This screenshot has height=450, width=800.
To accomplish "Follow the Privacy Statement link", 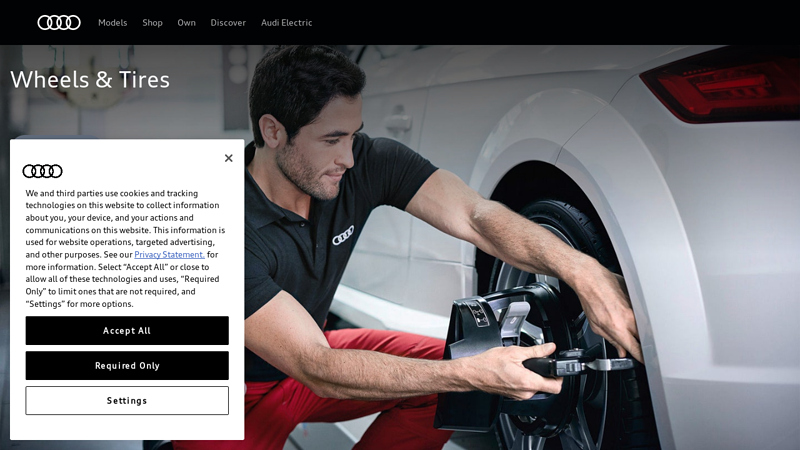I will tap(169, 255).
